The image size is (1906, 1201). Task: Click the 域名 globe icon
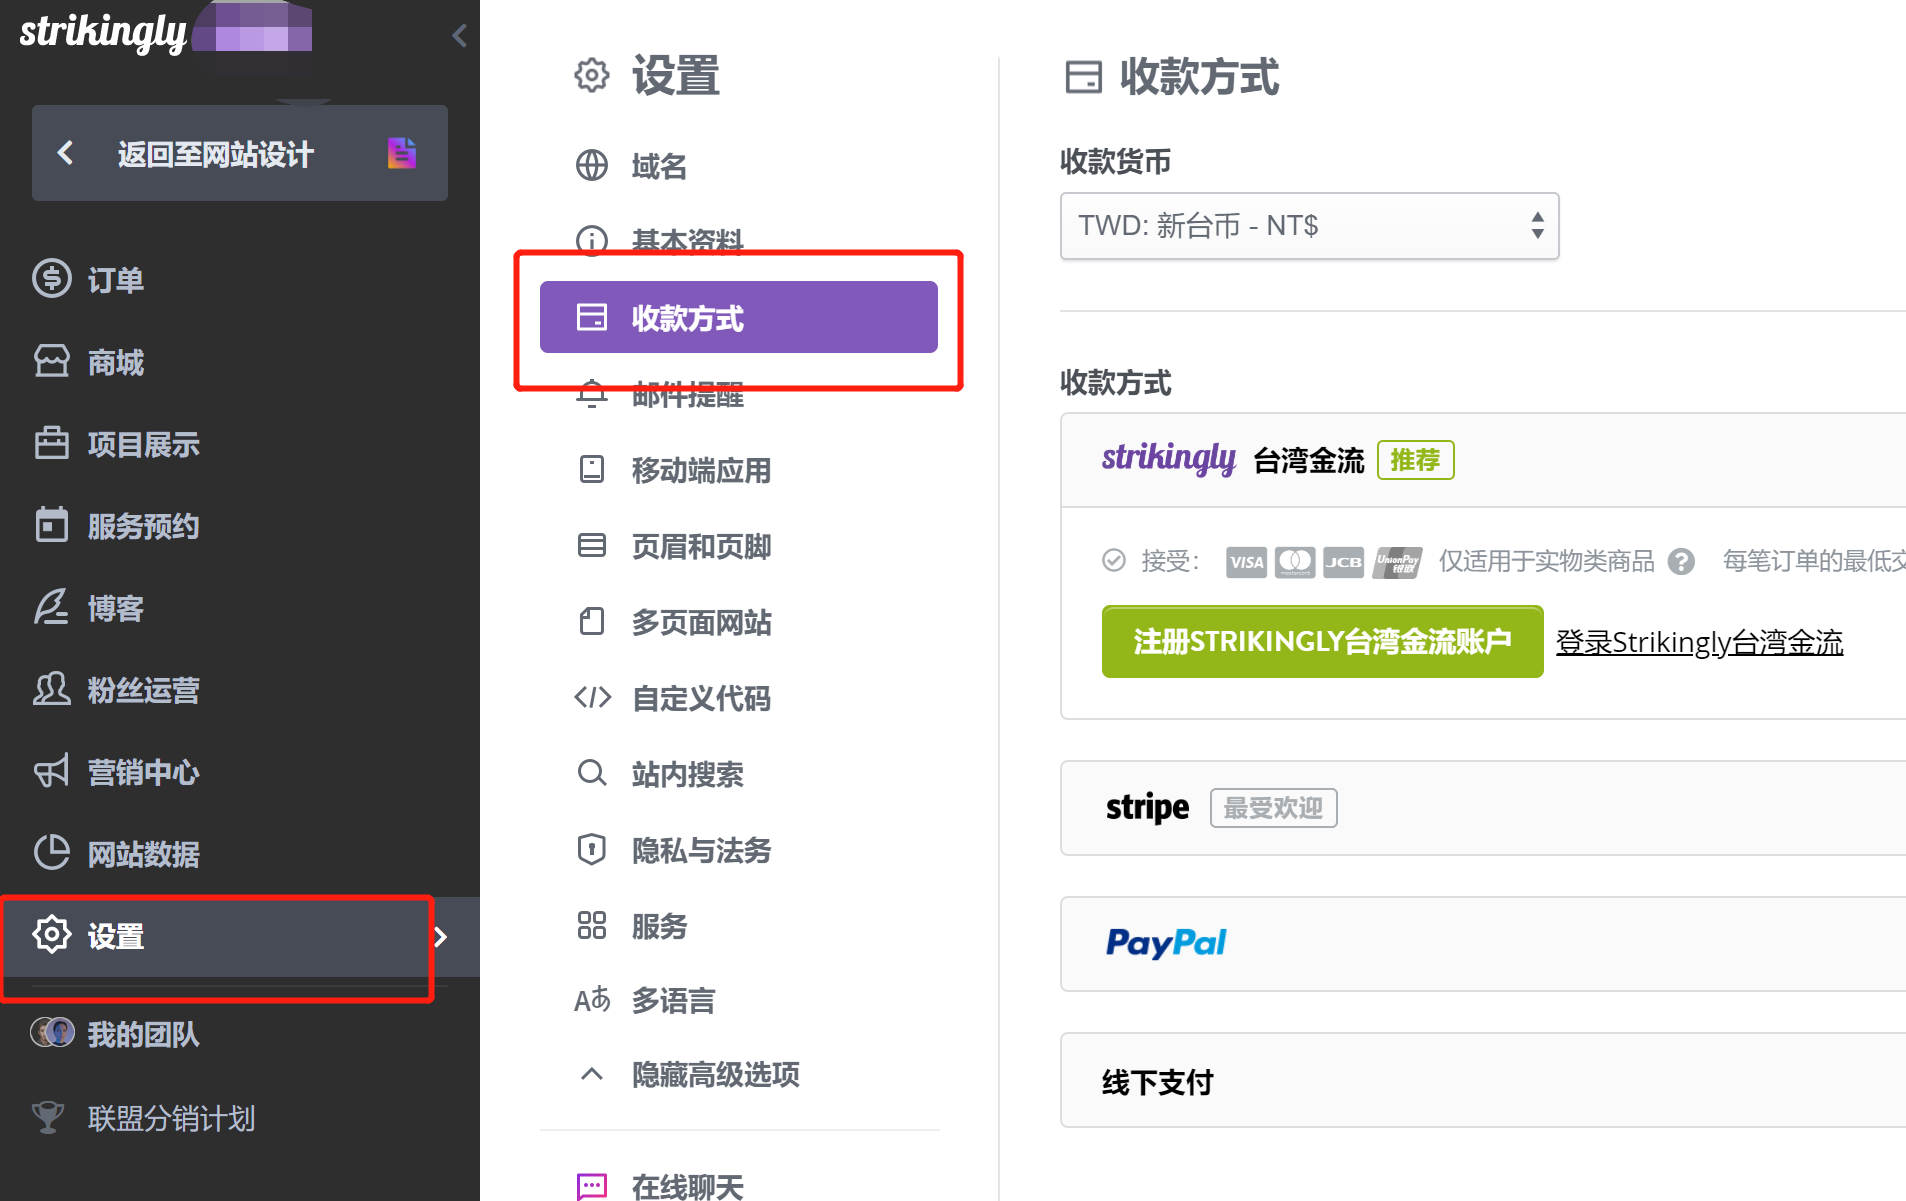(592, 165)
